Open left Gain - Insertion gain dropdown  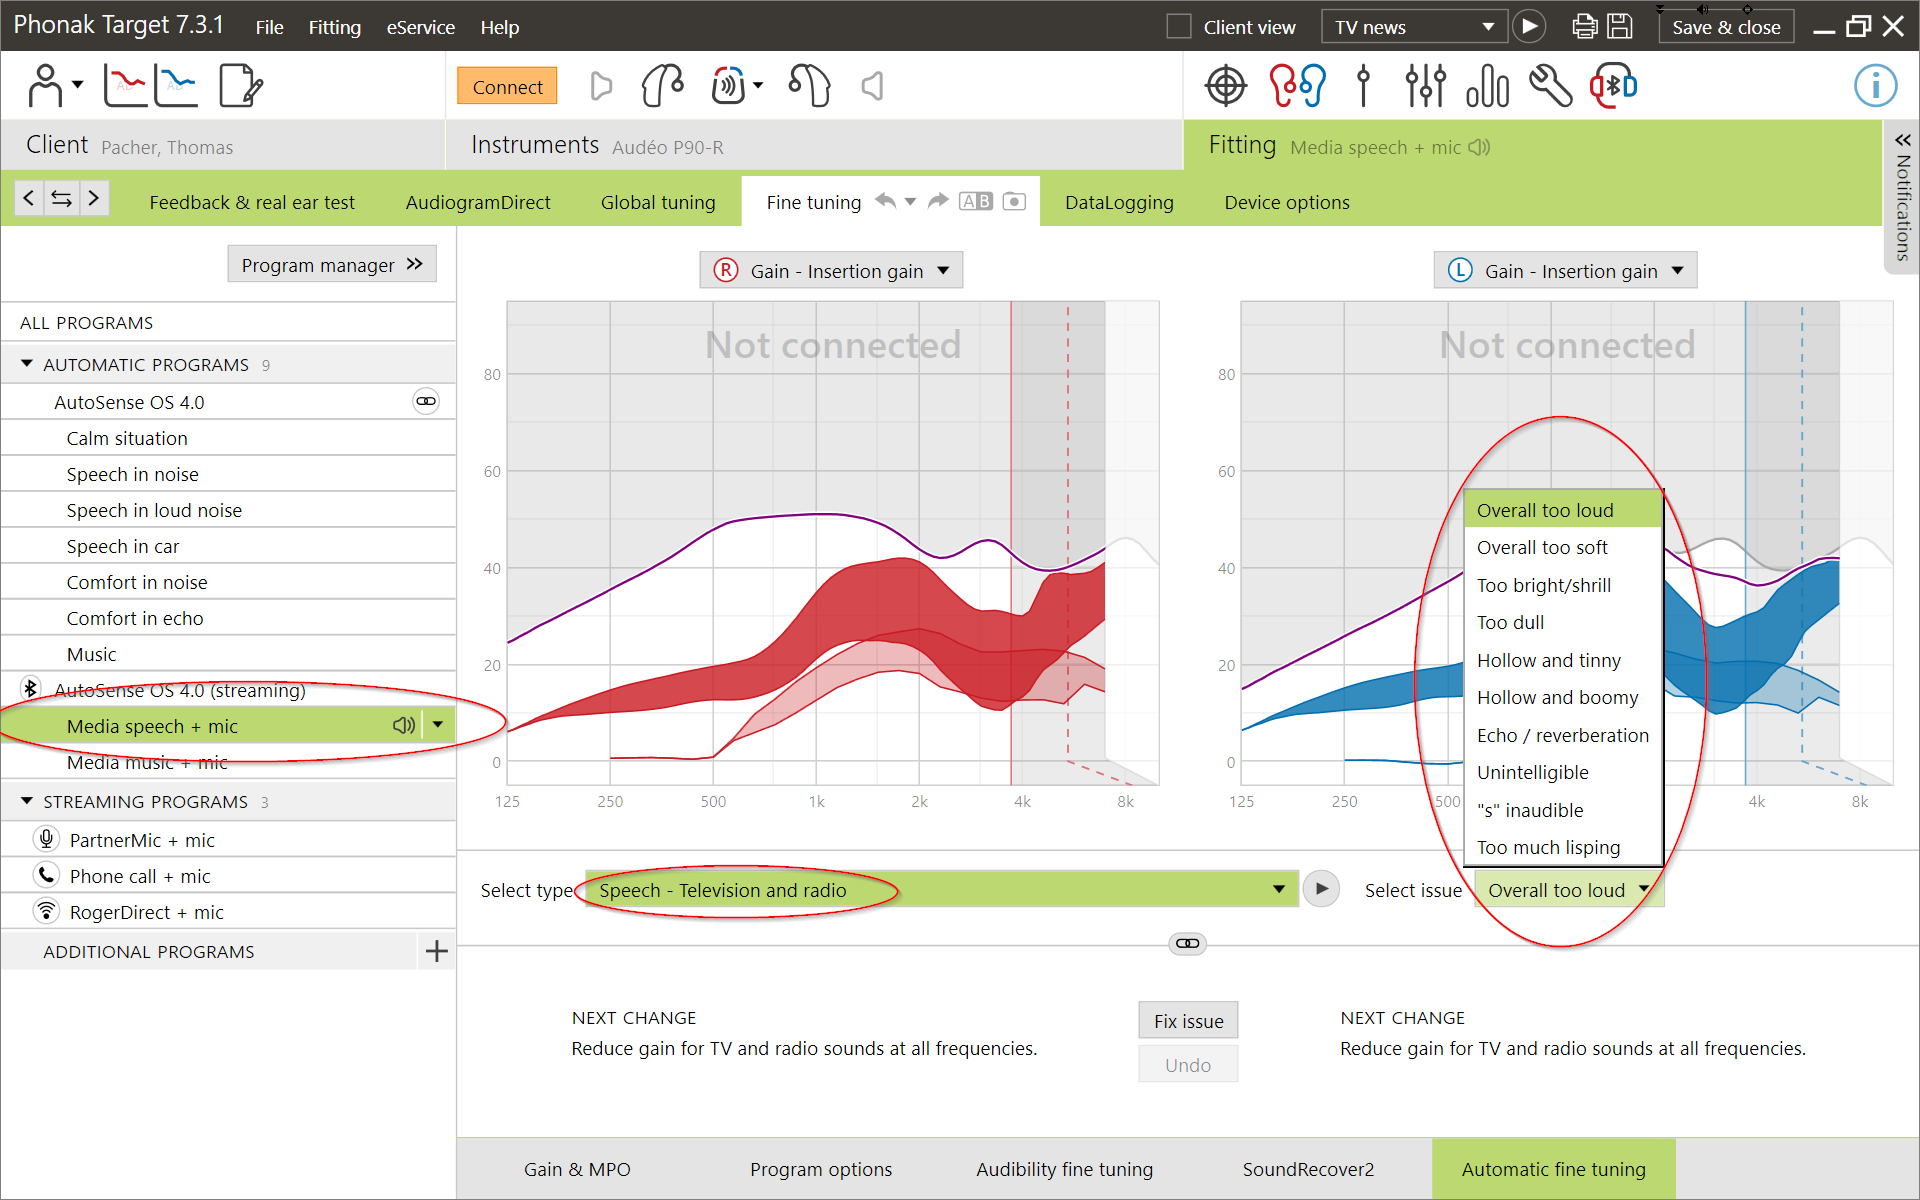(1565, 270)
